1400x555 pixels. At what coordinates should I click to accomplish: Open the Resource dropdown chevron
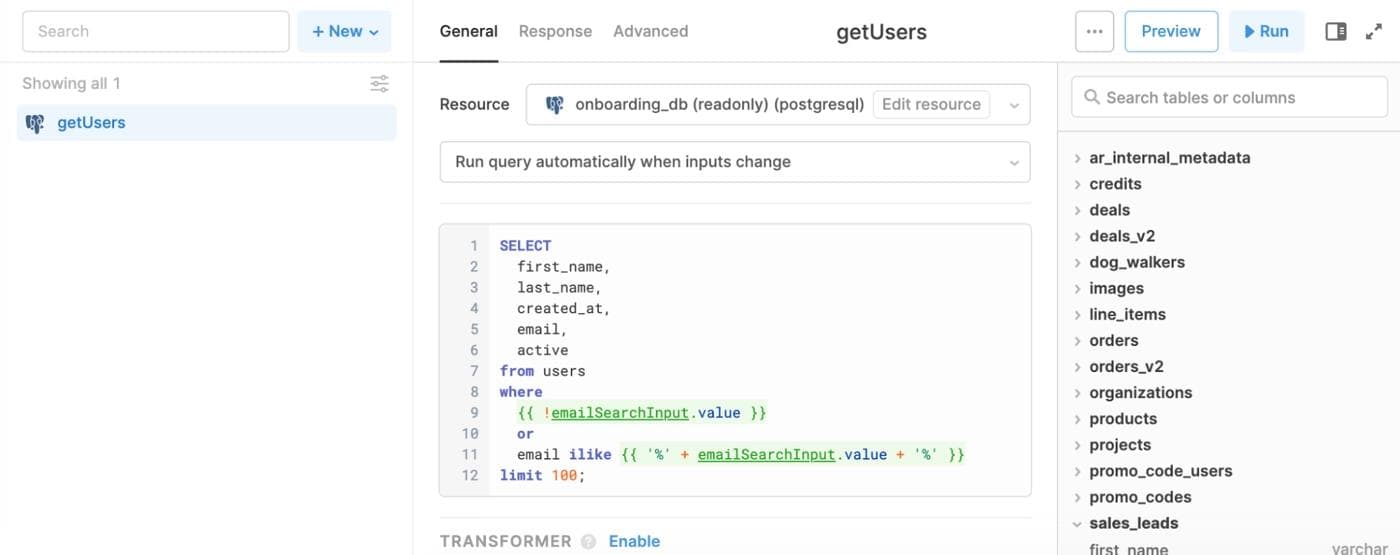pos(1013,105)
